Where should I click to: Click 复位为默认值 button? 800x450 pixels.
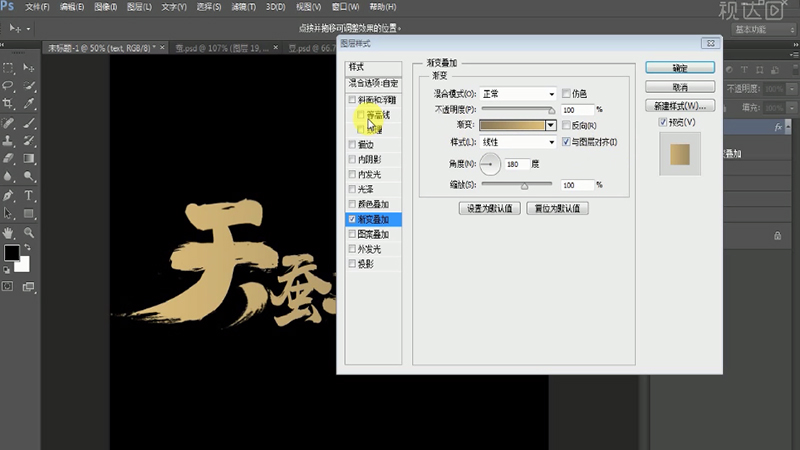click(557, 208)
